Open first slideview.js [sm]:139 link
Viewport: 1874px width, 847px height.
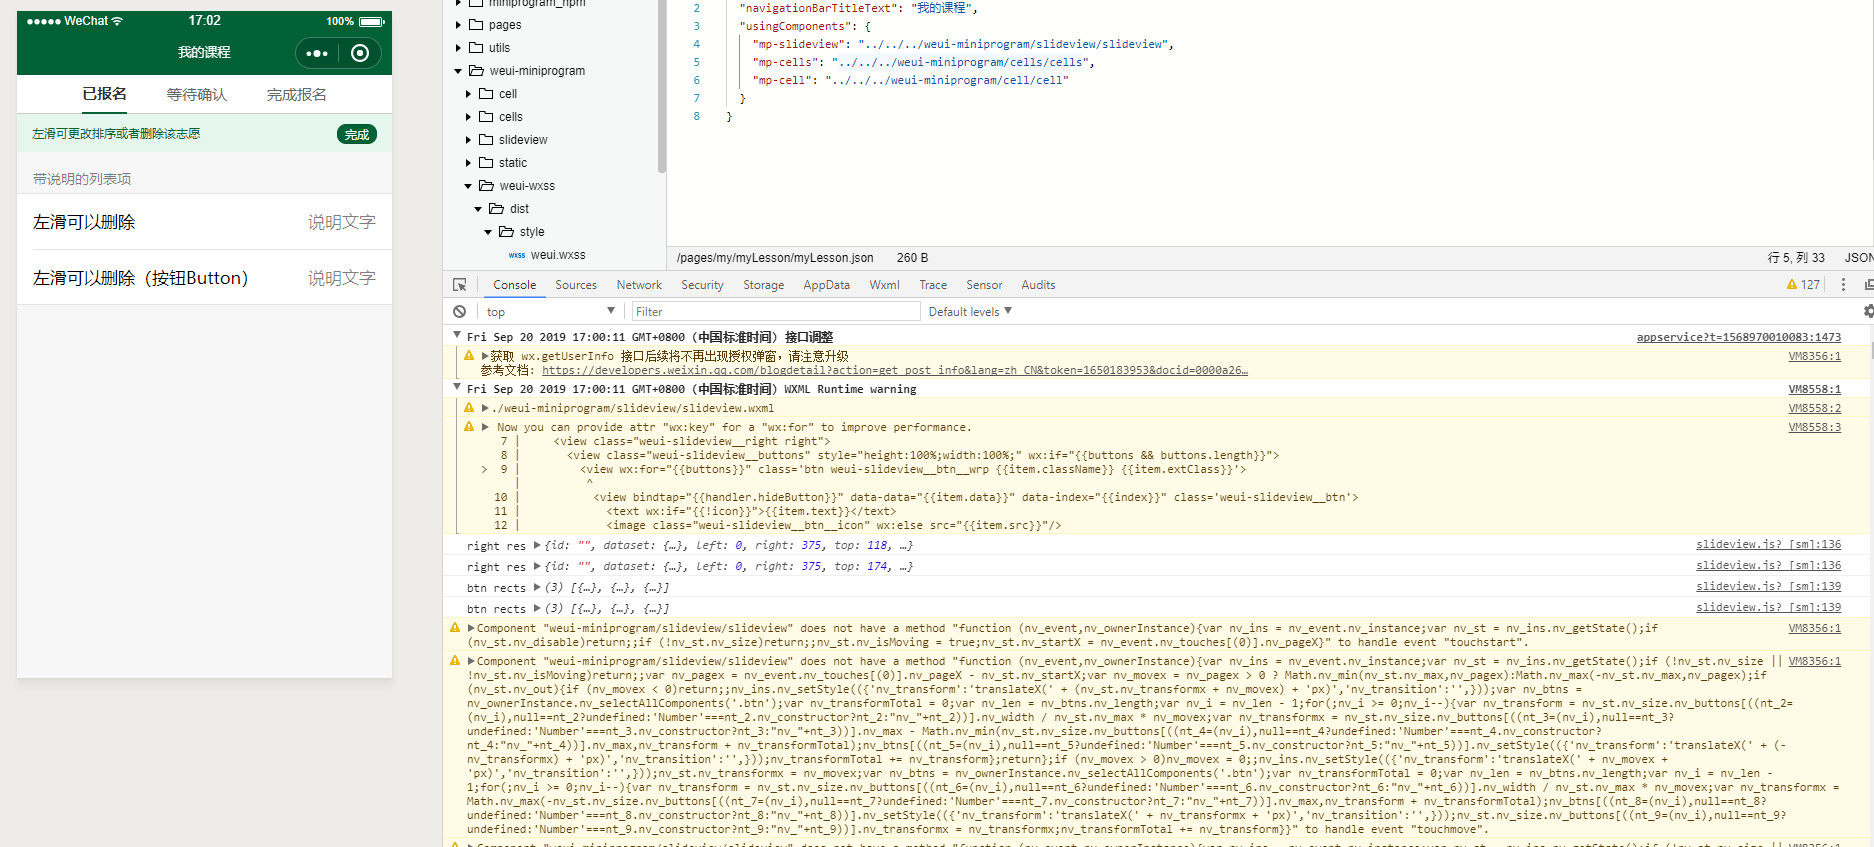point(1768,587)
